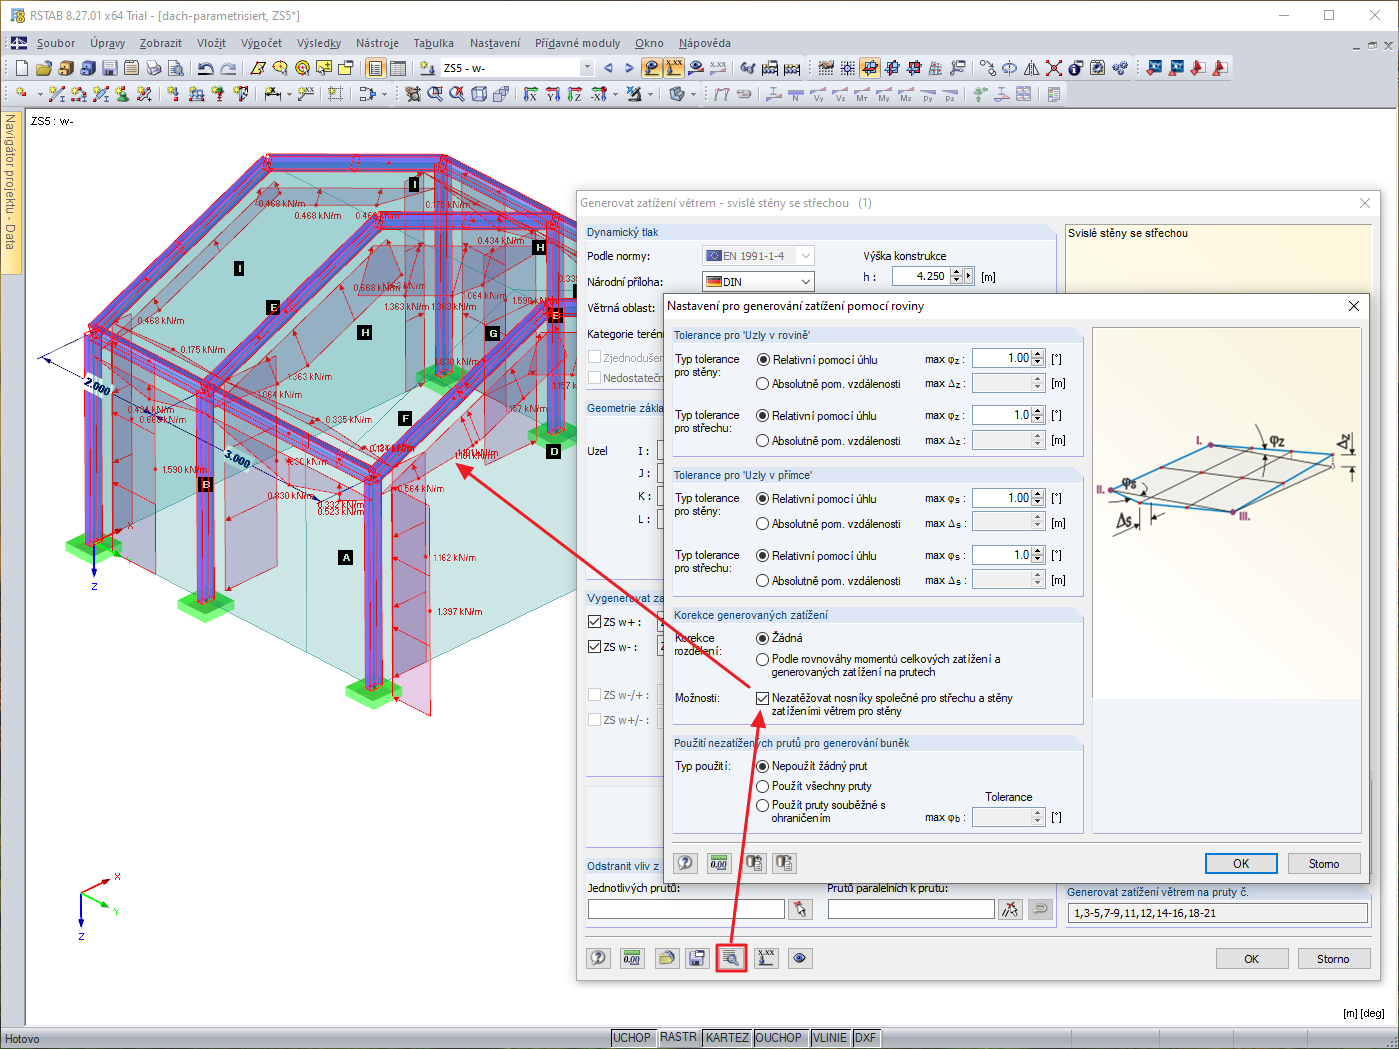The image size is (1399, 1049).
Task: Click the units 0.00 icon in settings dialog
Action: [719, 863]
